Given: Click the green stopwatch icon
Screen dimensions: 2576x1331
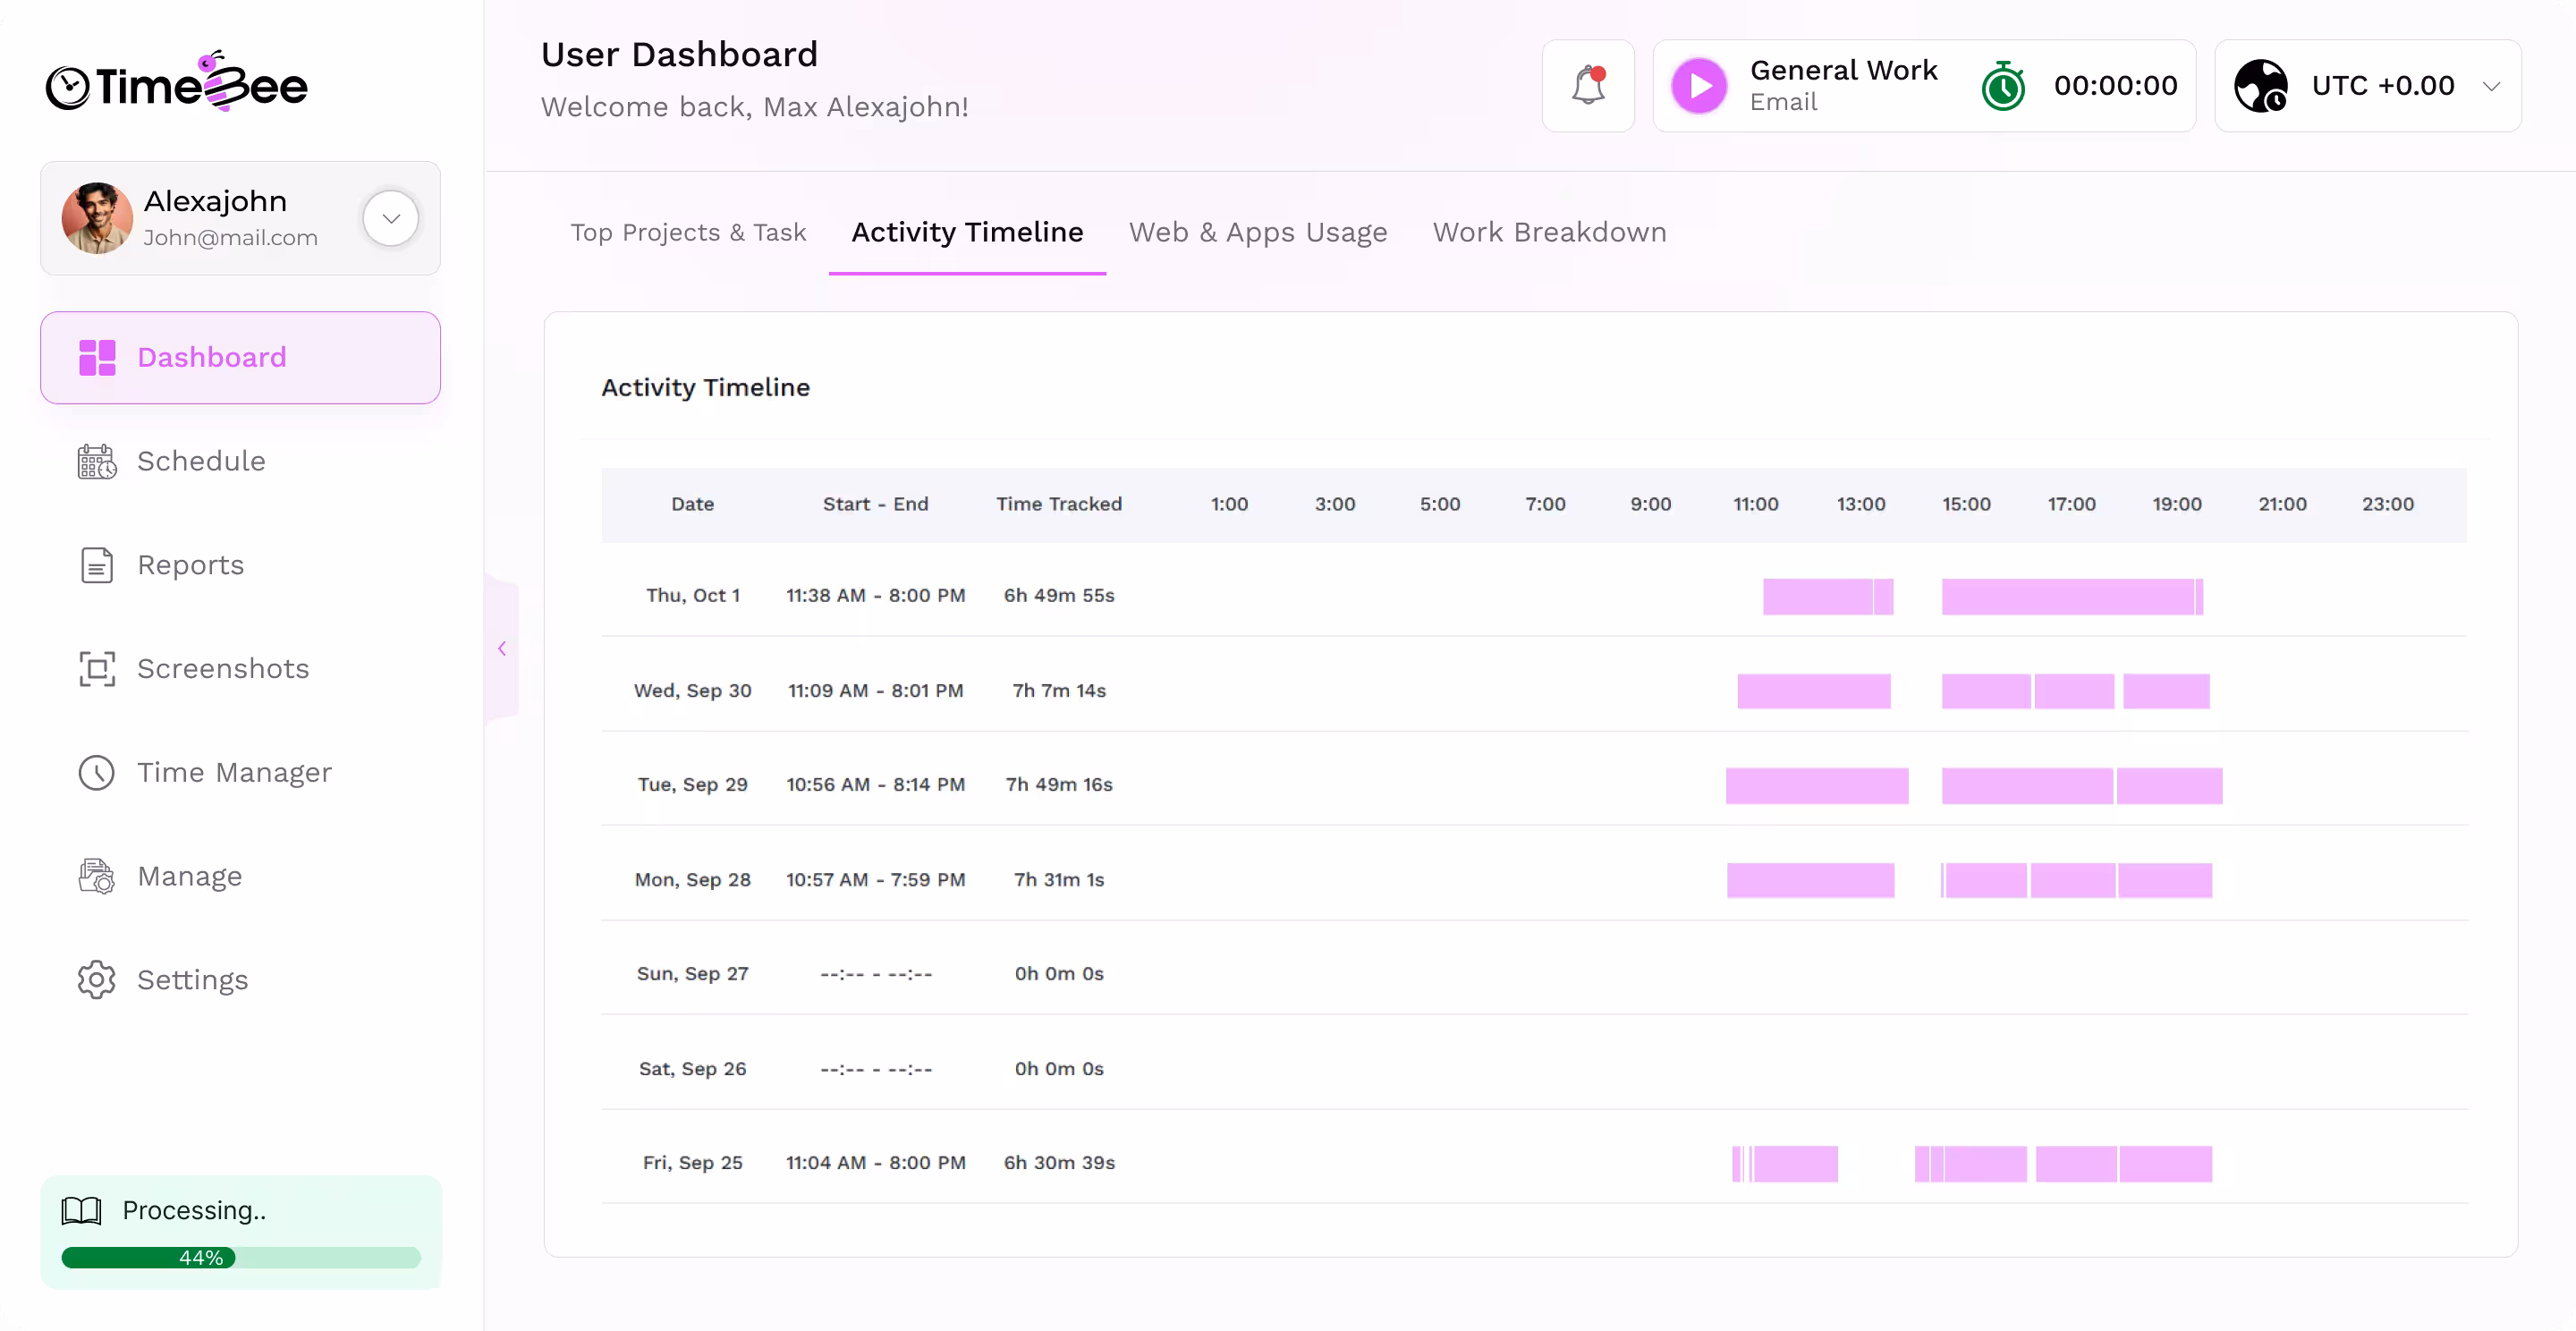Looking at the screenshot, I should pyautogui.click(x=2003, y=86).
